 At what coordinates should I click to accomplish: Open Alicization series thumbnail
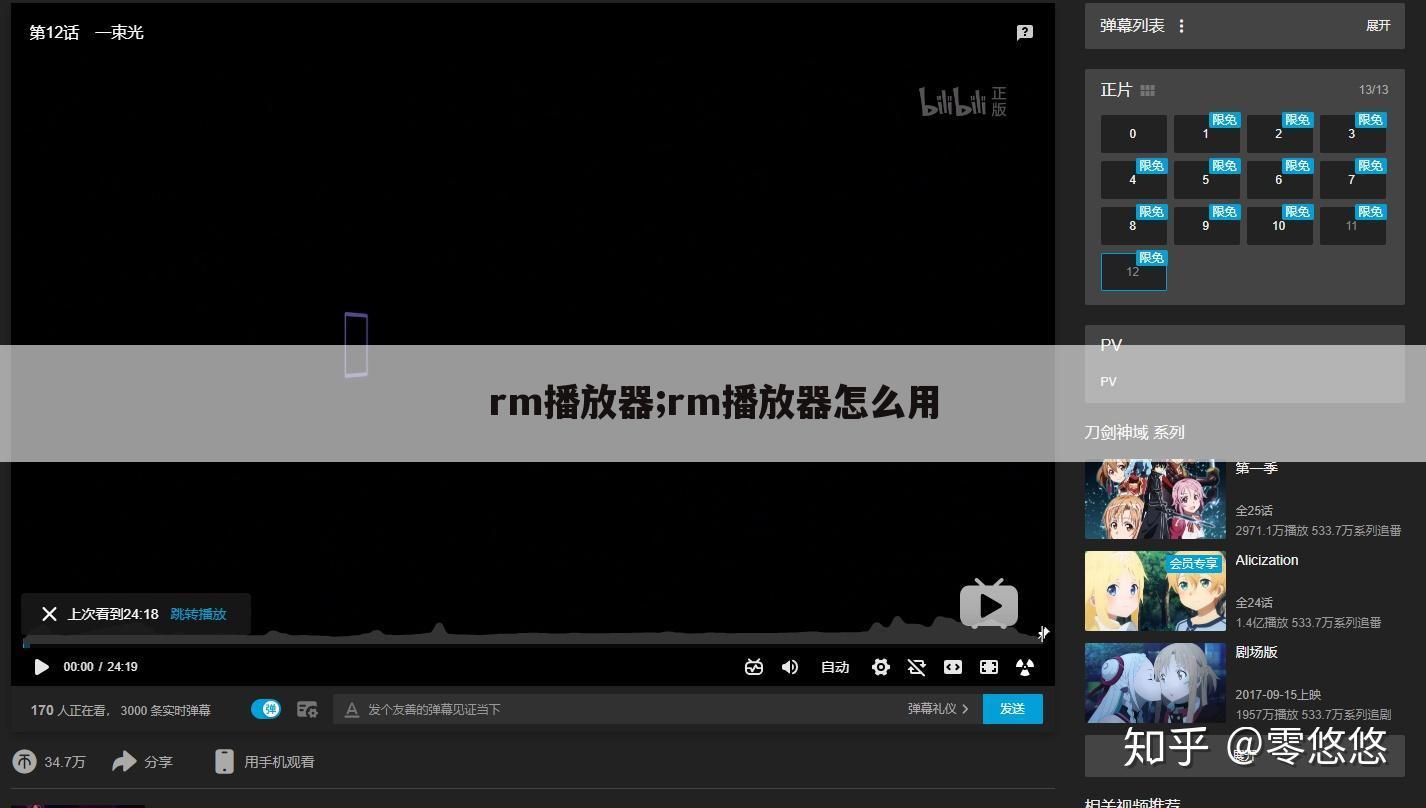tap(1155, 591)
